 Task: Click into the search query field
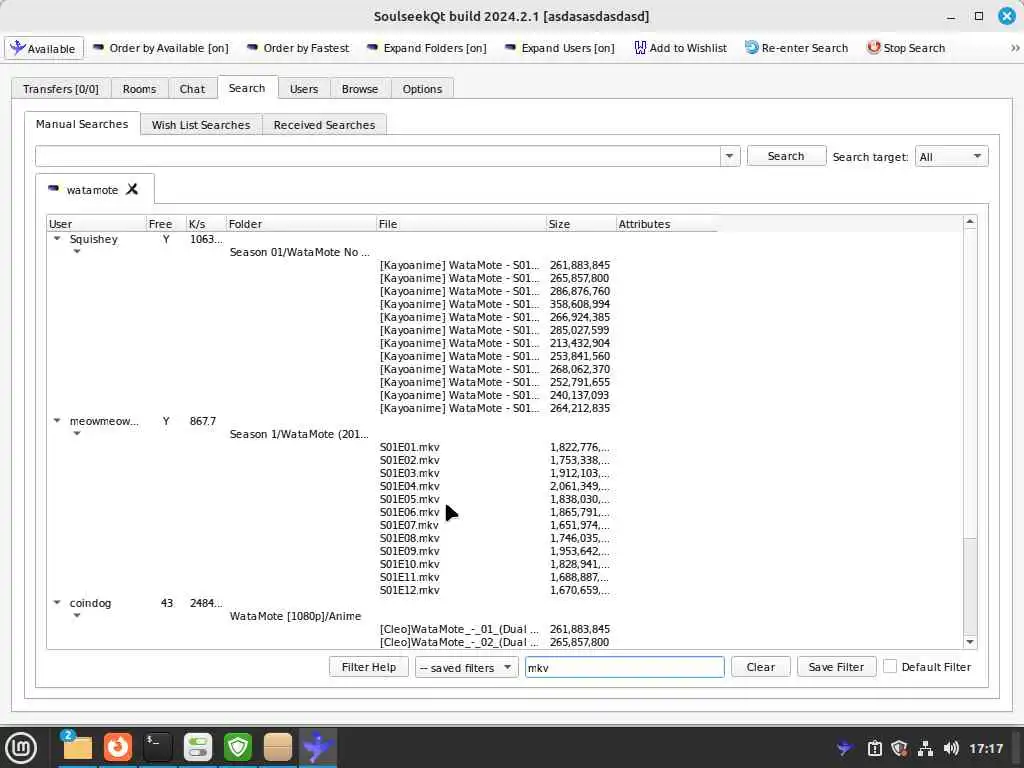(377, 156)
